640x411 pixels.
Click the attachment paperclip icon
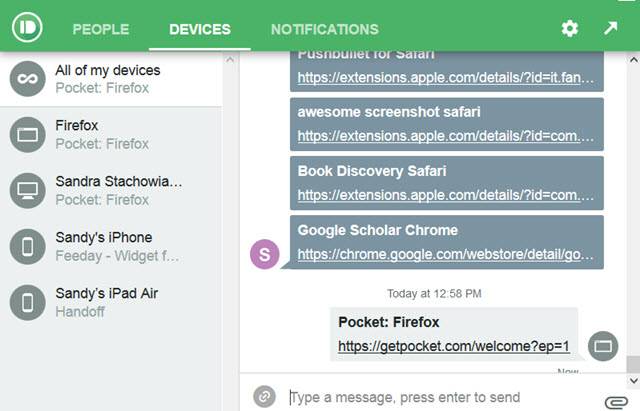pos(615,398)
